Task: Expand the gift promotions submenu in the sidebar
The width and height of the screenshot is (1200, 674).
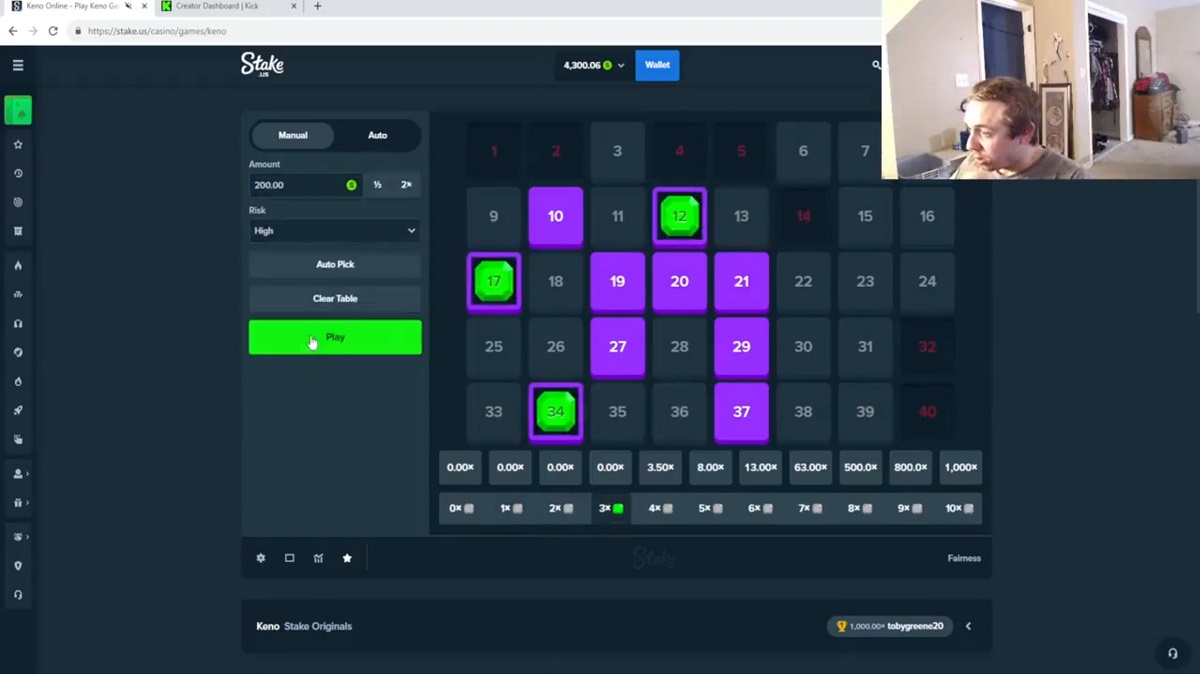Action: pyautogui.click(x=18, y=503)
